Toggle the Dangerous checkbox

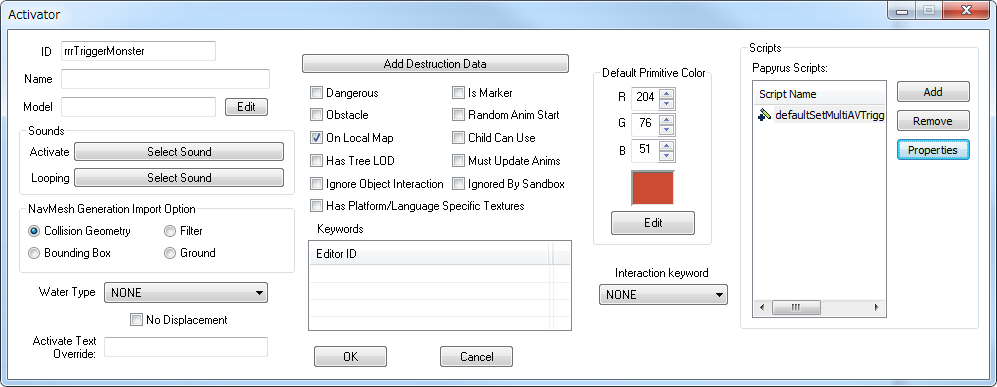pyautogui.click(x=316, y=93)
